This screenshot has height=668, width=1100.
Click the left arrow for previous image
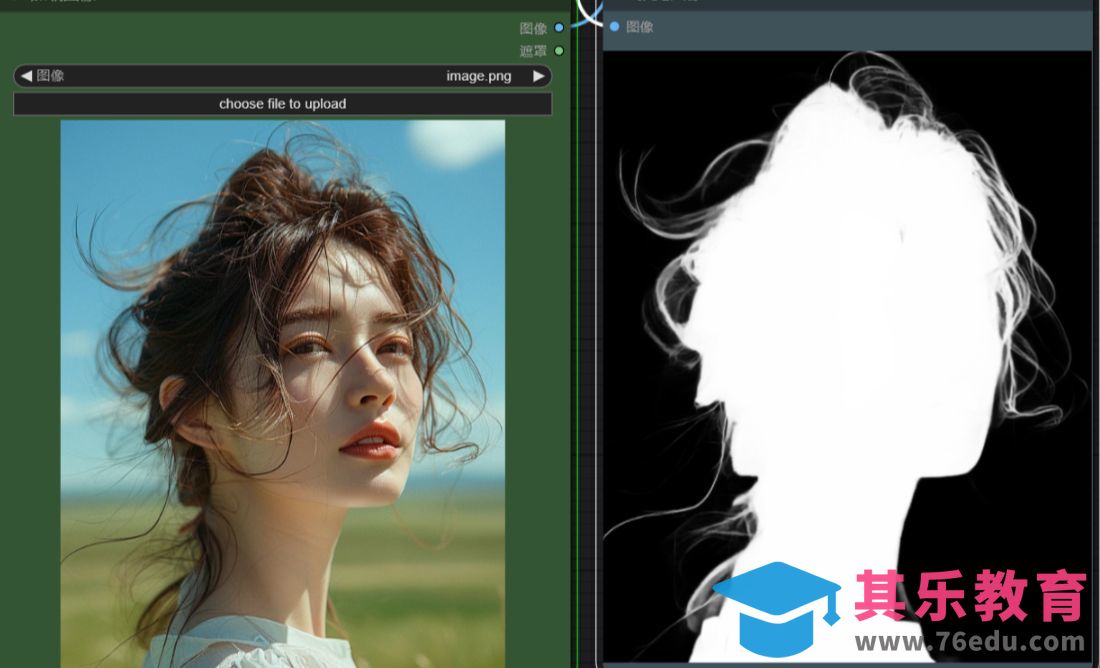pos(26,76)
